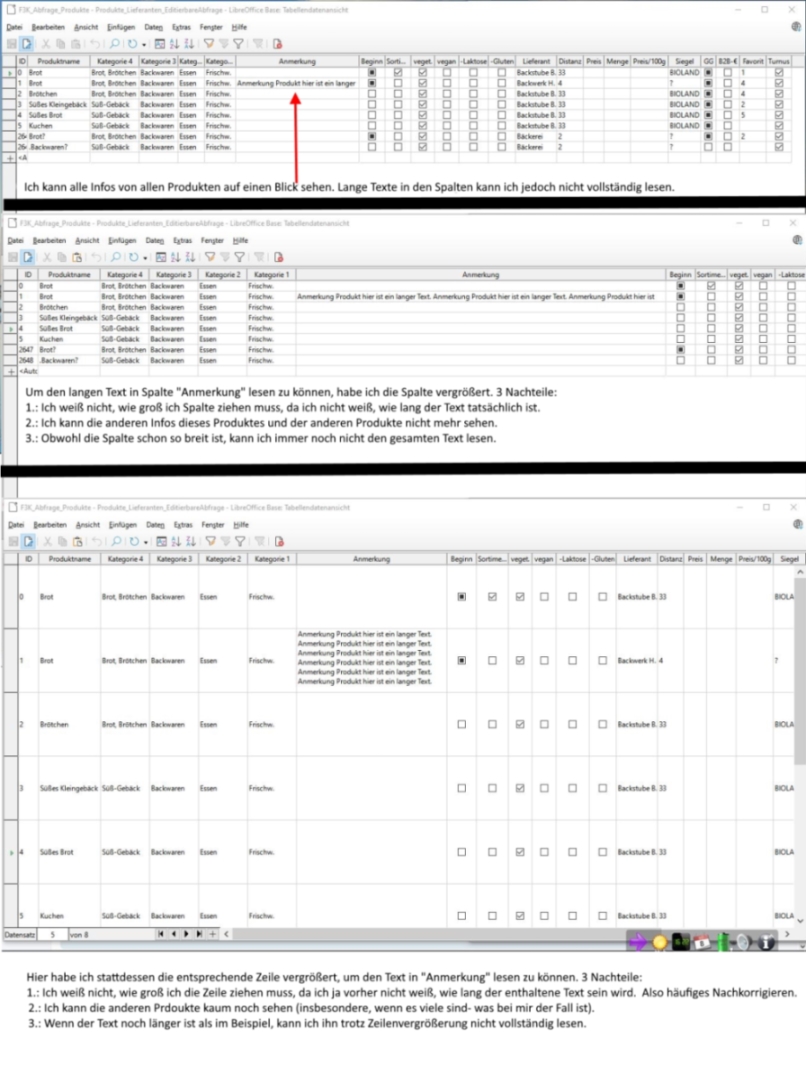This screenshot has height=1065, width=806.
Task: Open Refresh dropdown arrow in bottom window toolbar
Action: coord(144,539)
